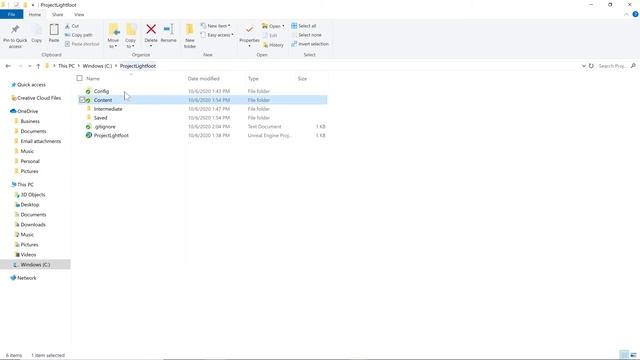Click Select all
Viewport: 640px width, 360px height.
pyautogui.click(x=304, y=26)
